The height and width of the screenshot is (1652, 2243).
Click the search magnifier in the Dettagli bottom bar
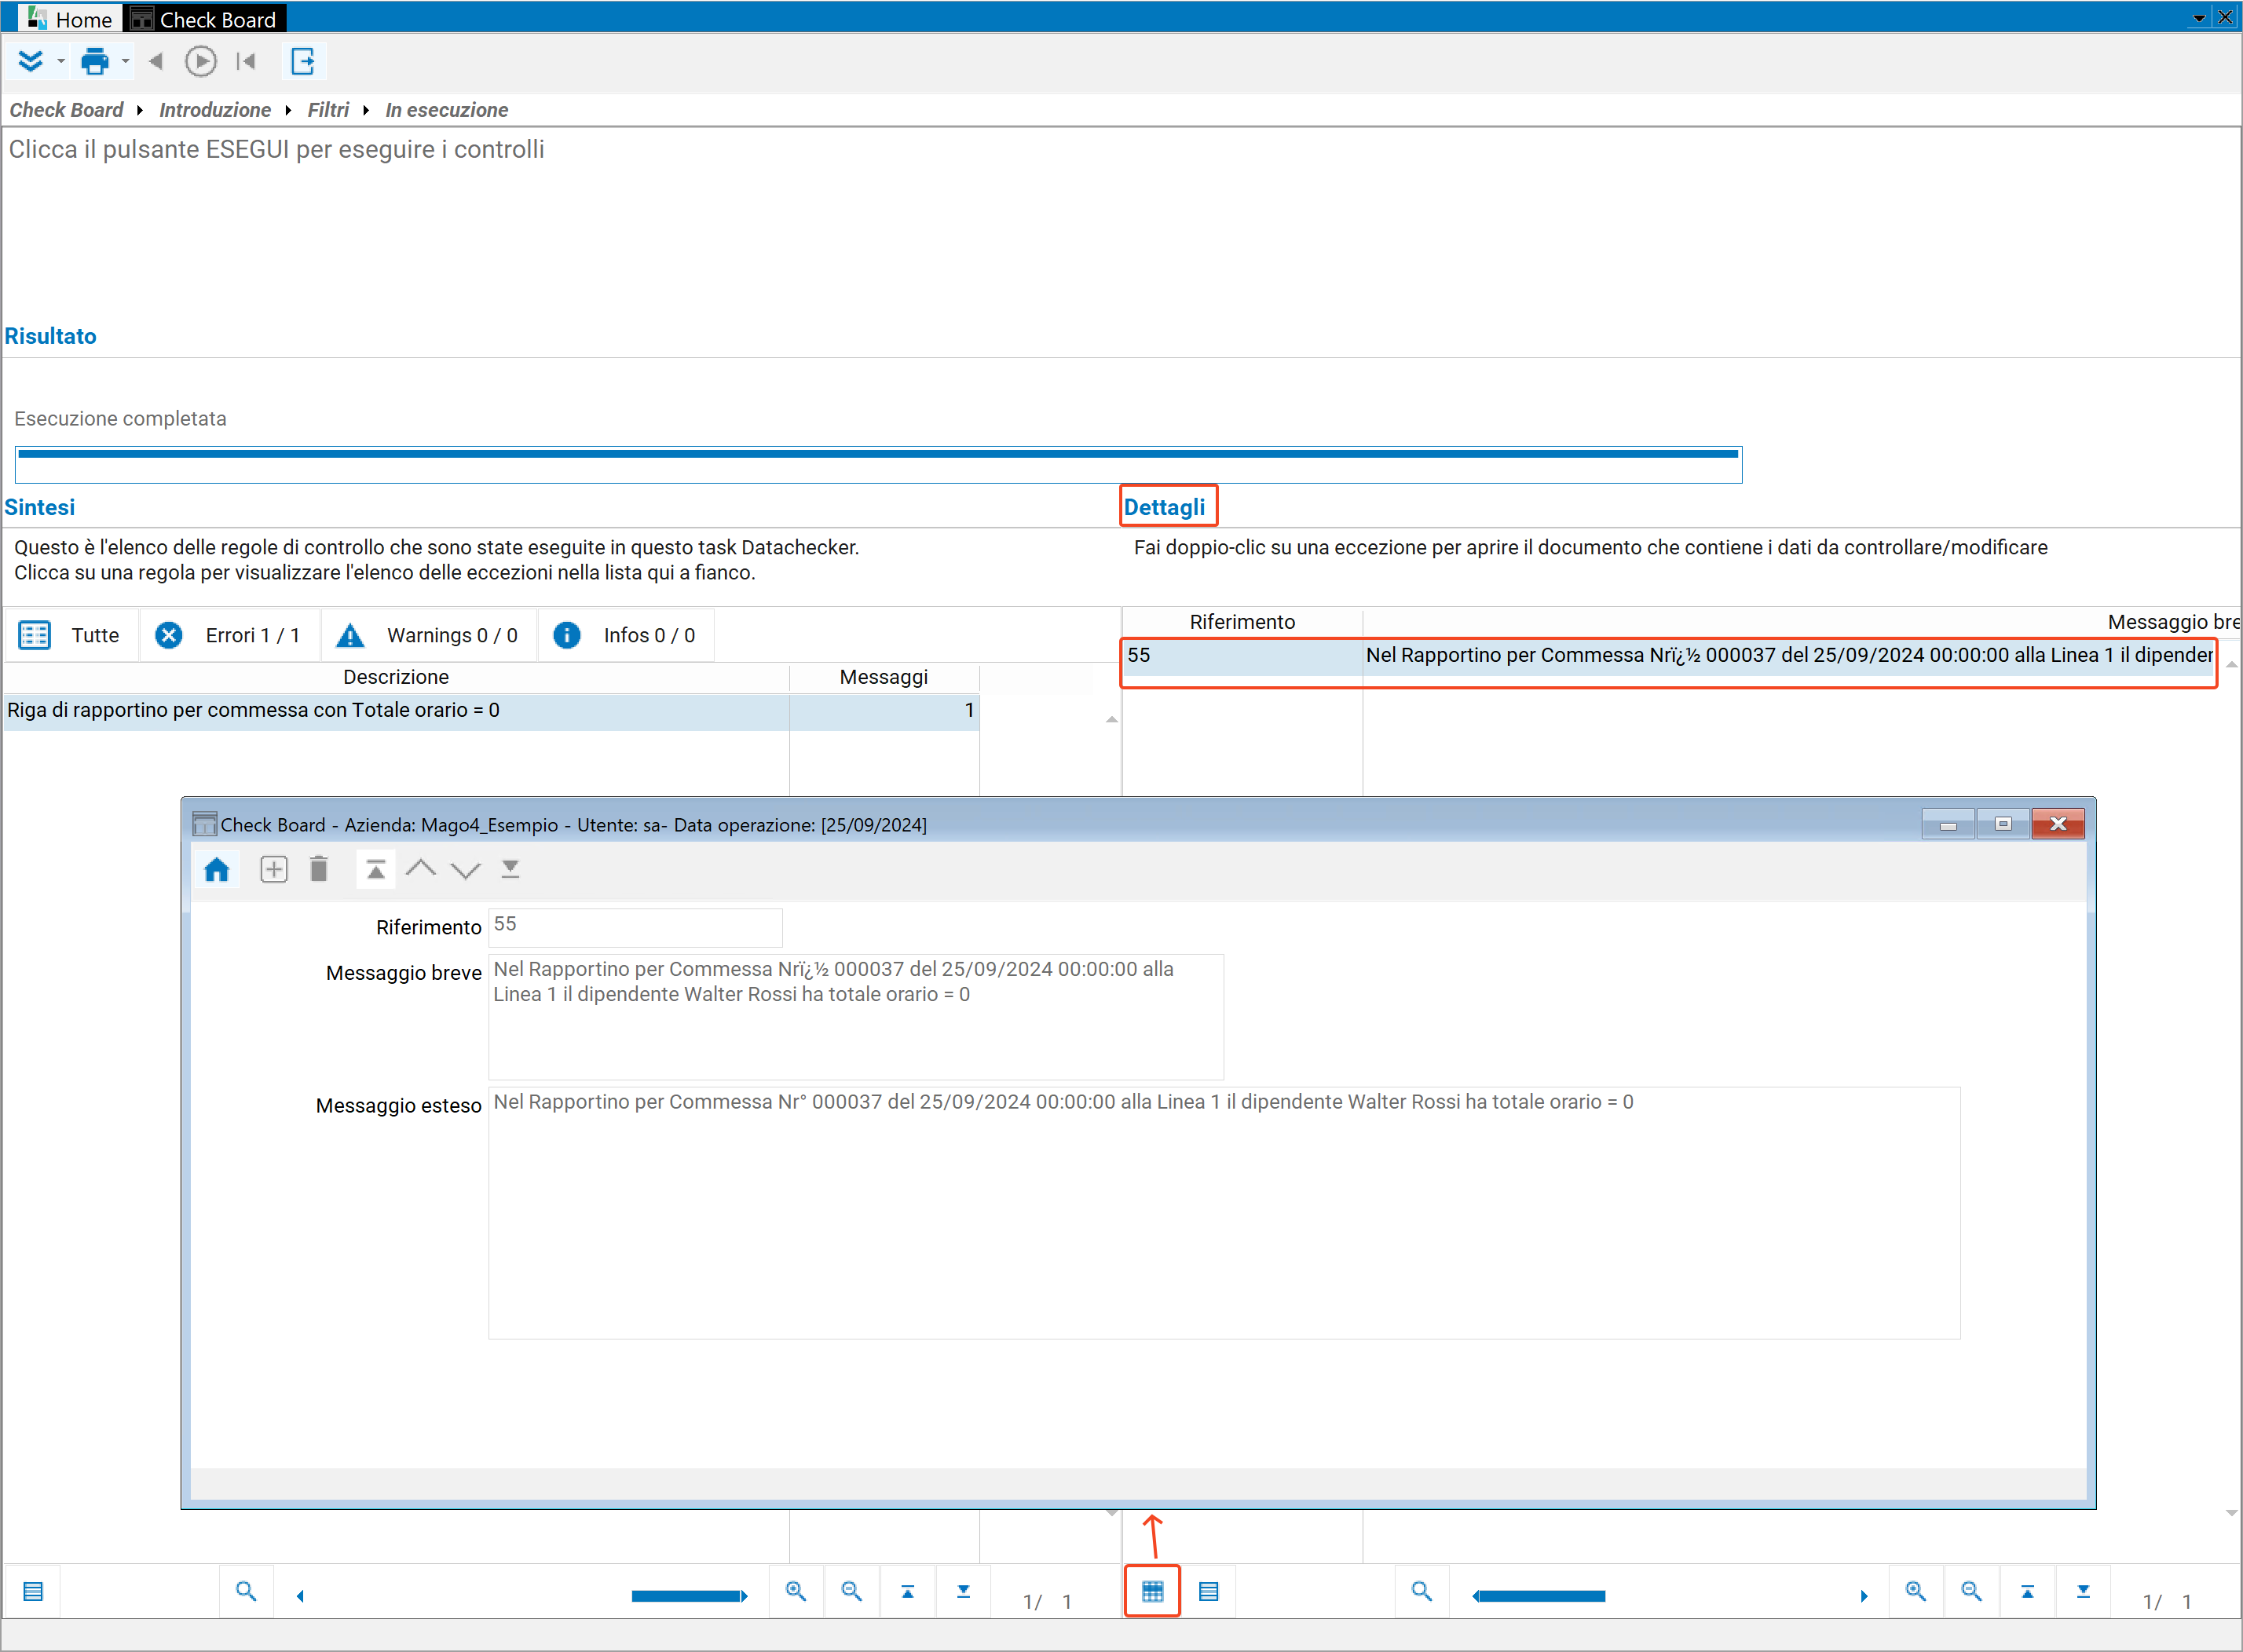1422,1591
